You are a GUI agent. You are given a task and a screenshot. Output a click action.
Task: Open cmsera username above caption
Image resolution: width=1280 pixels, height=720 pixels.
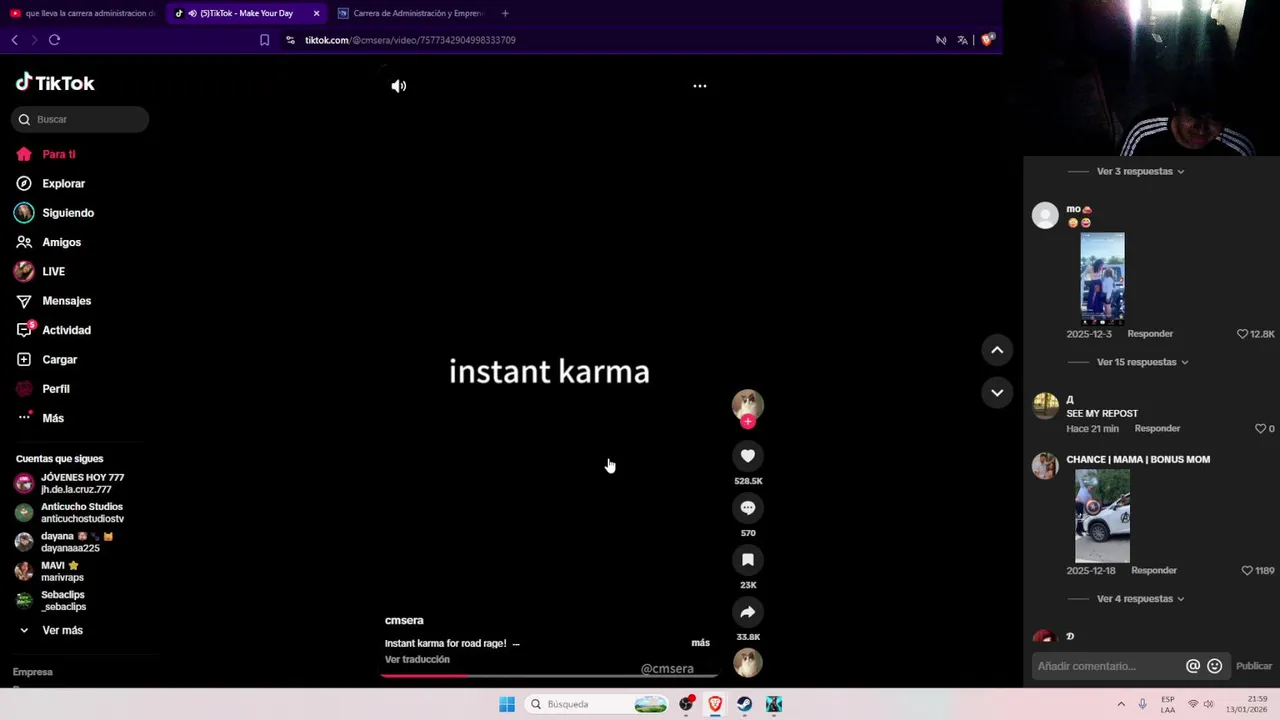[x=404, y=621]
